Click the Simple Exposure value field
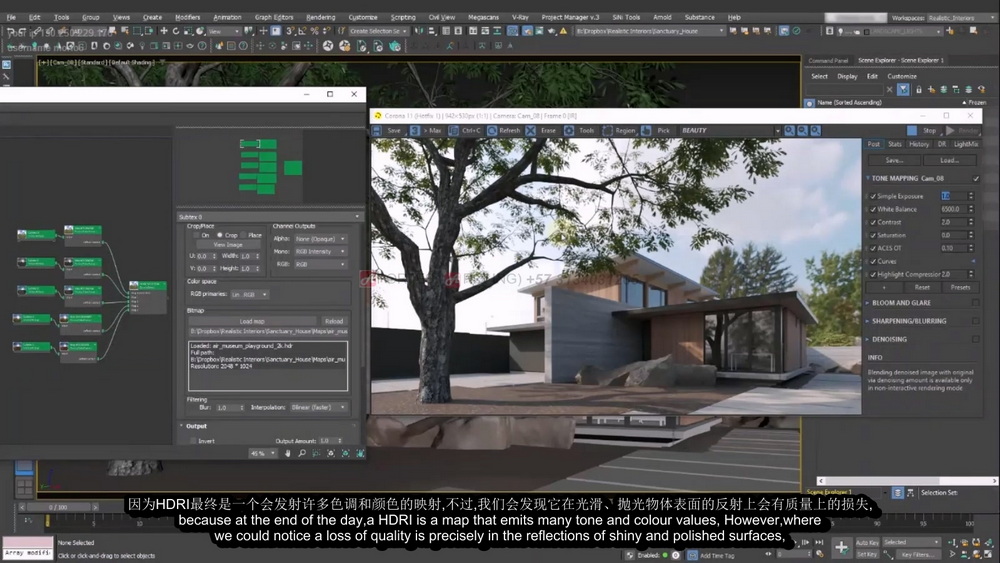 click(x=953, y=196)
